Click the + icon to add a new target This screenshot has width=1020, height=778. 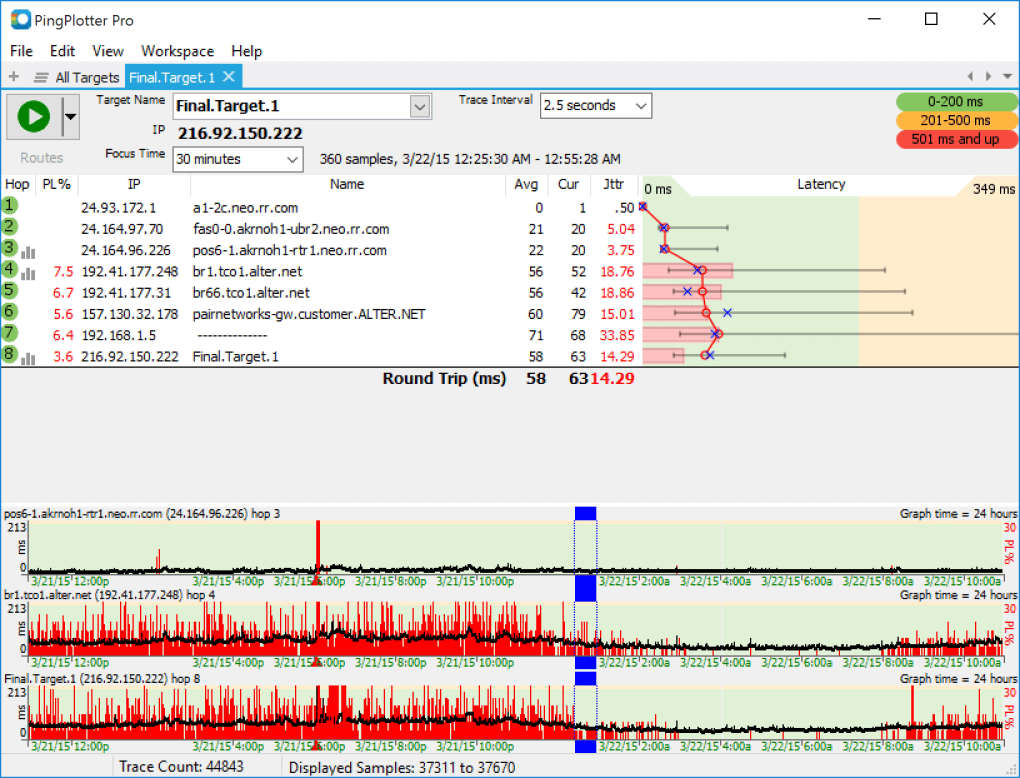pos(13,76)
